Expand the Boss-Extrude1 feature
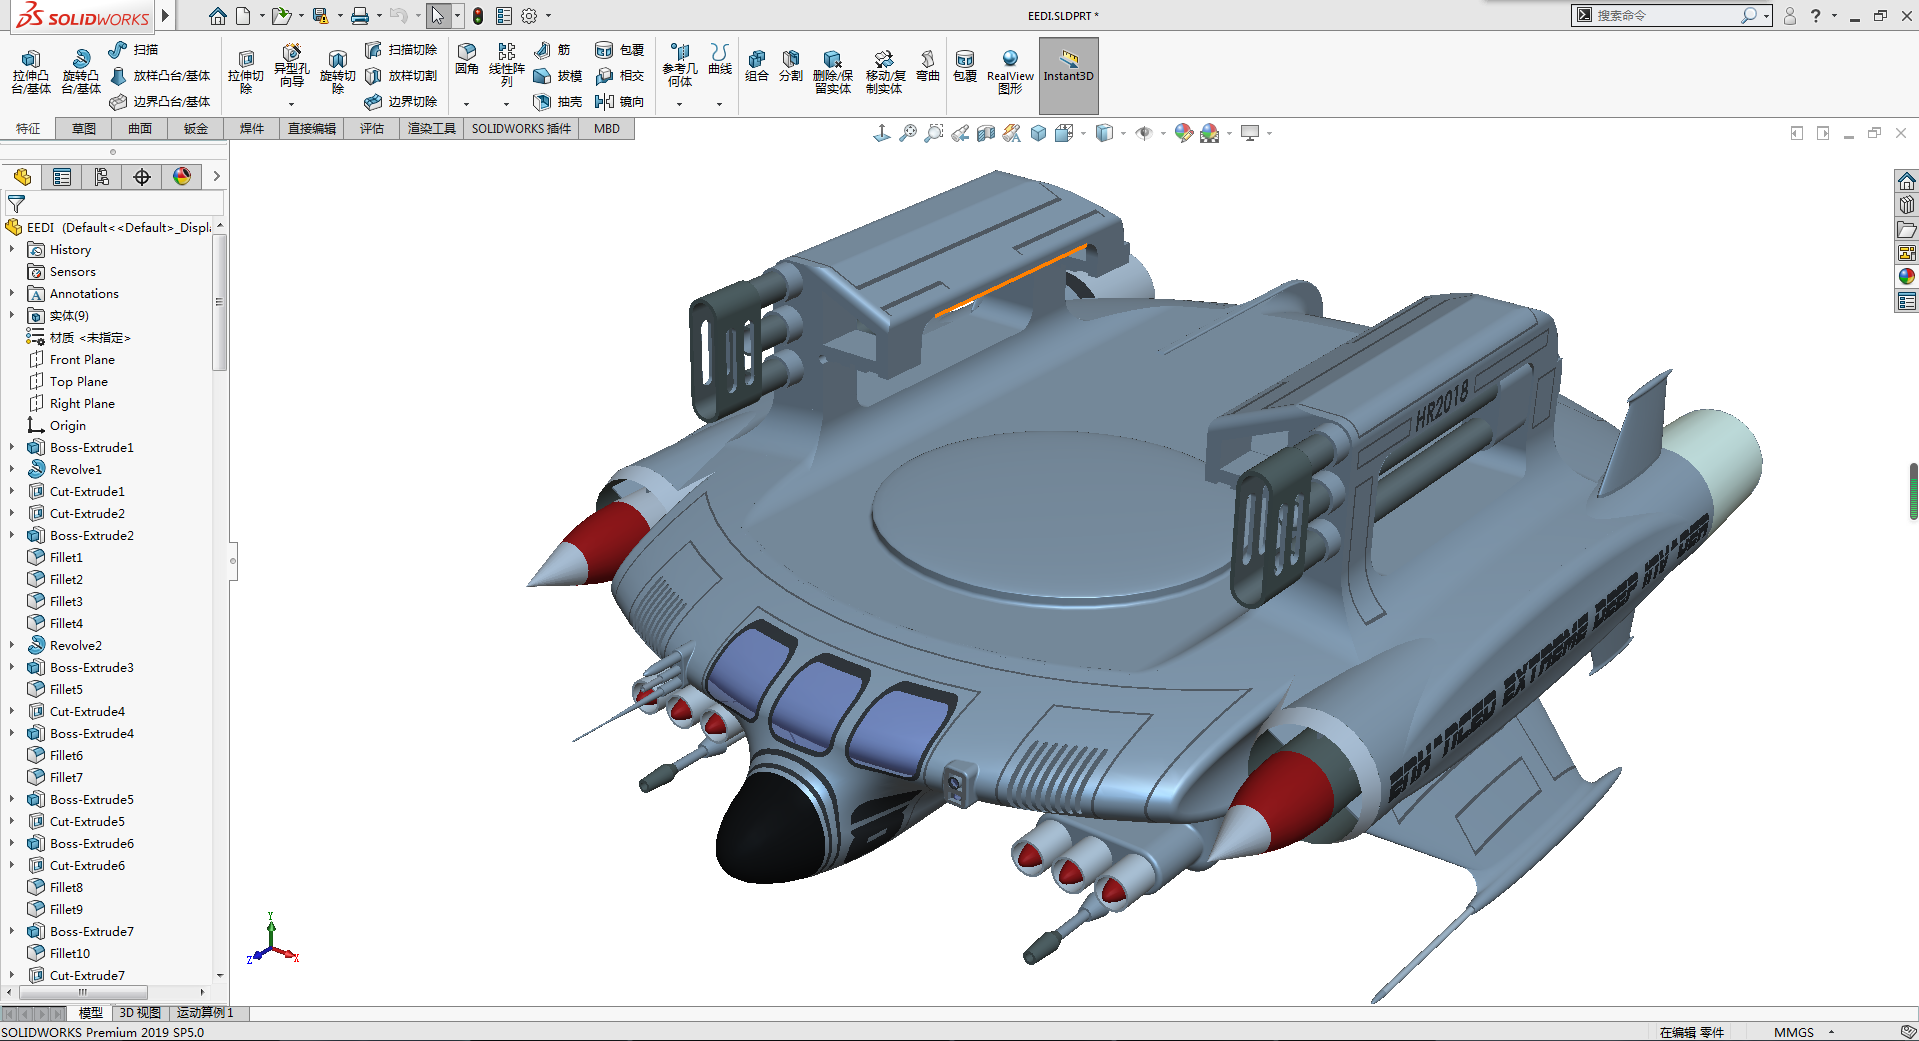 tap(12, 448)
